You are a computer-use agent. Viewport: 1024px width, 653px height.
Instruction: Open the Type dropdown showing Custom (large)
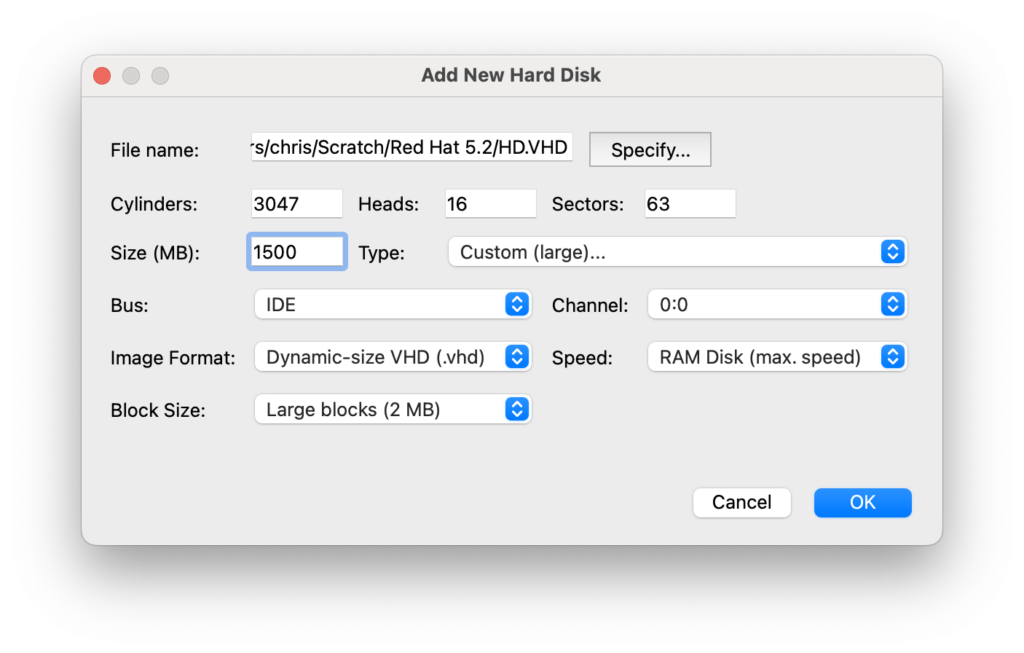click(x=677, y=252)
